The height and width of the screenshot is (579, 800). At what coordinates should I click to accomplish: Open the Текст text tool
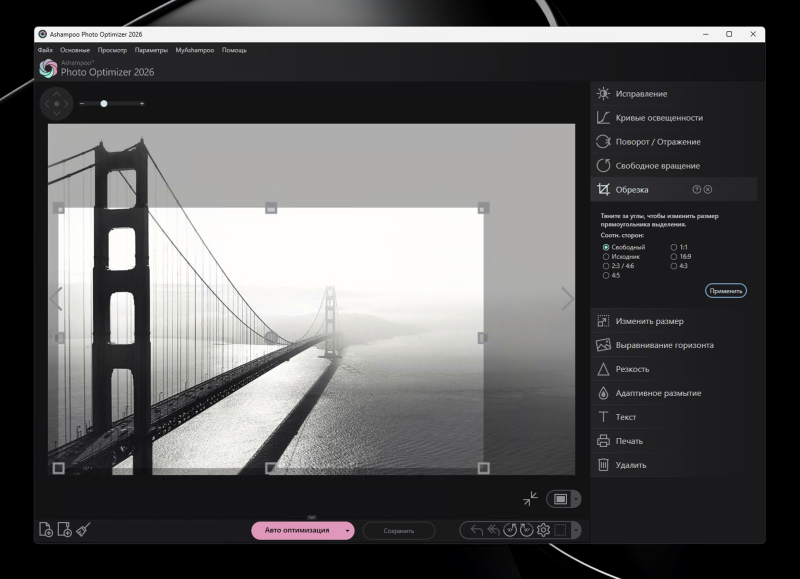point(673,417)
